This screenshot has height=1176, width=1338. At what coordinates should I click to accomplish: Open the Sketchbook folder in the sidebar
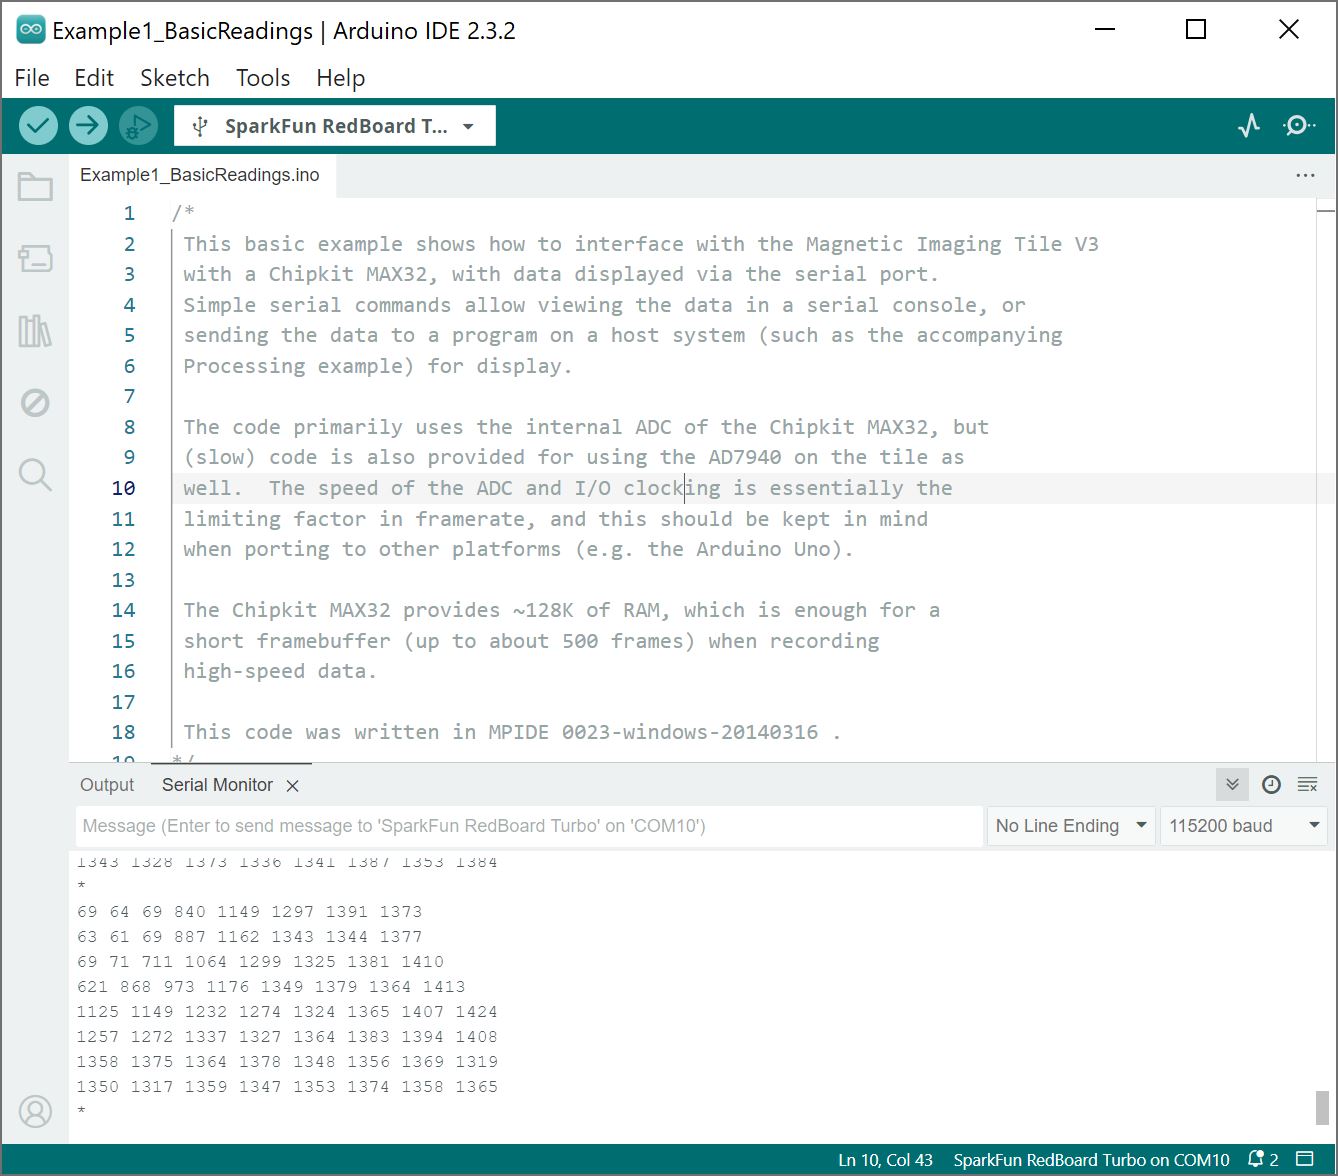(x=35, y=187)
